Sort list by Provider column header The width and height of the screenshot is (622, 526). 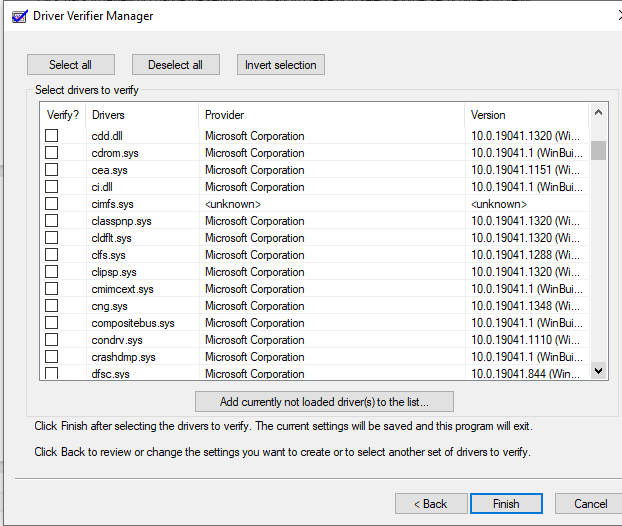click(330, 115)
